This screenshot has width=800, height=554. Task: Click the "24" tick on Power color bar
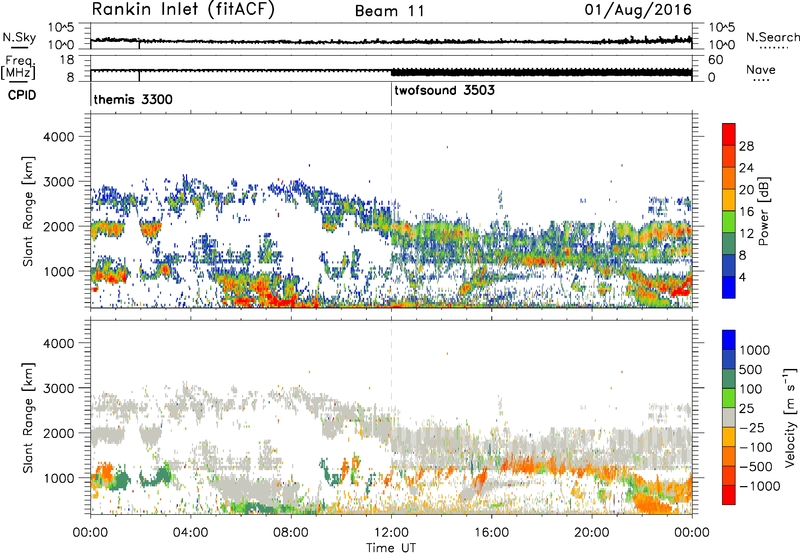(x=746, y=168)
